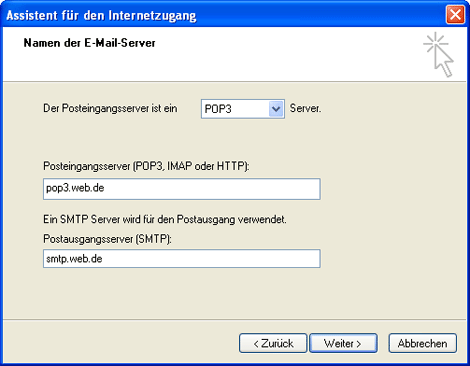Screen dimensions: 470x366
Task: Click the window title 'Assistent für den Internetzugang'
Action: tap(101, 16)
